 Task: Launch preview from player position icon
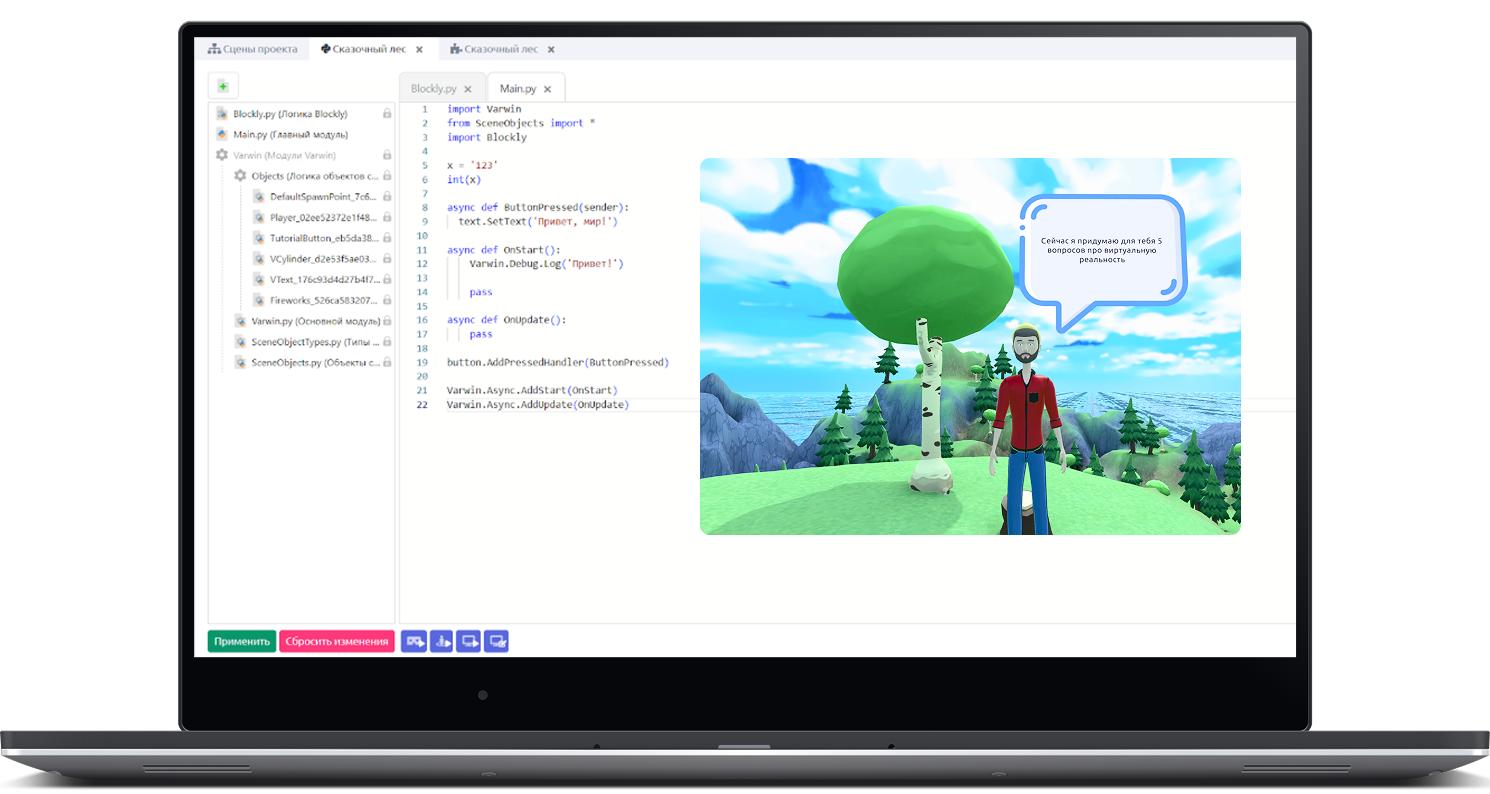[x=441, y=641]
